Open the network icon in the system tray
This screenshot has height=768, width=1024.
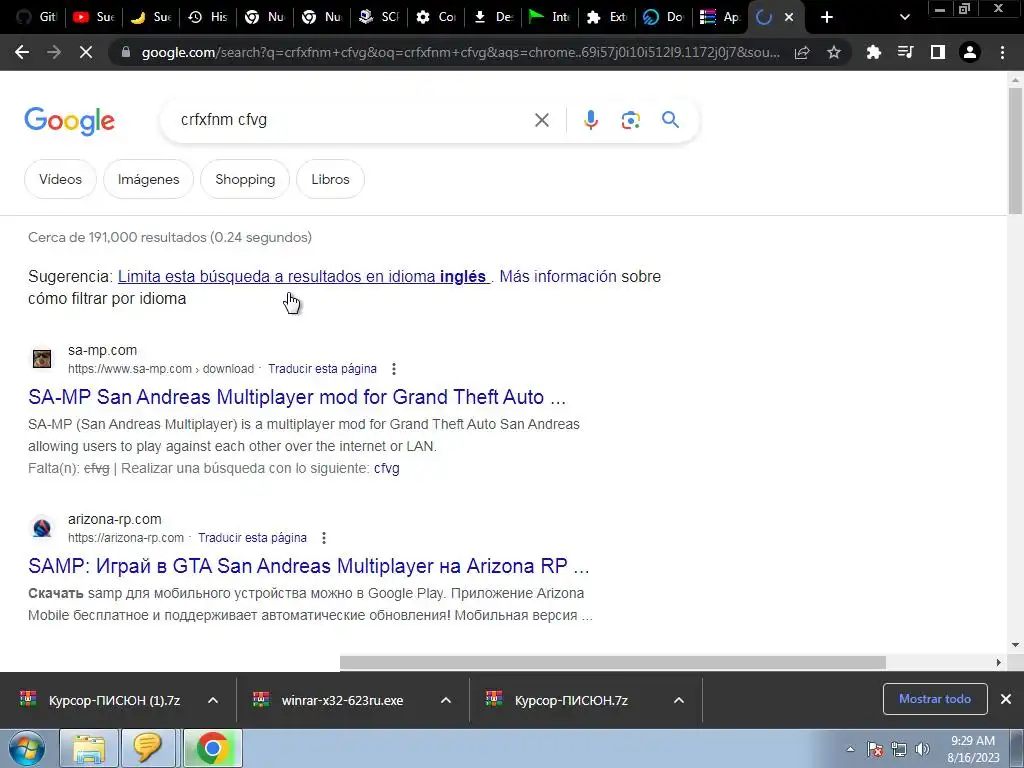point(899,749)
